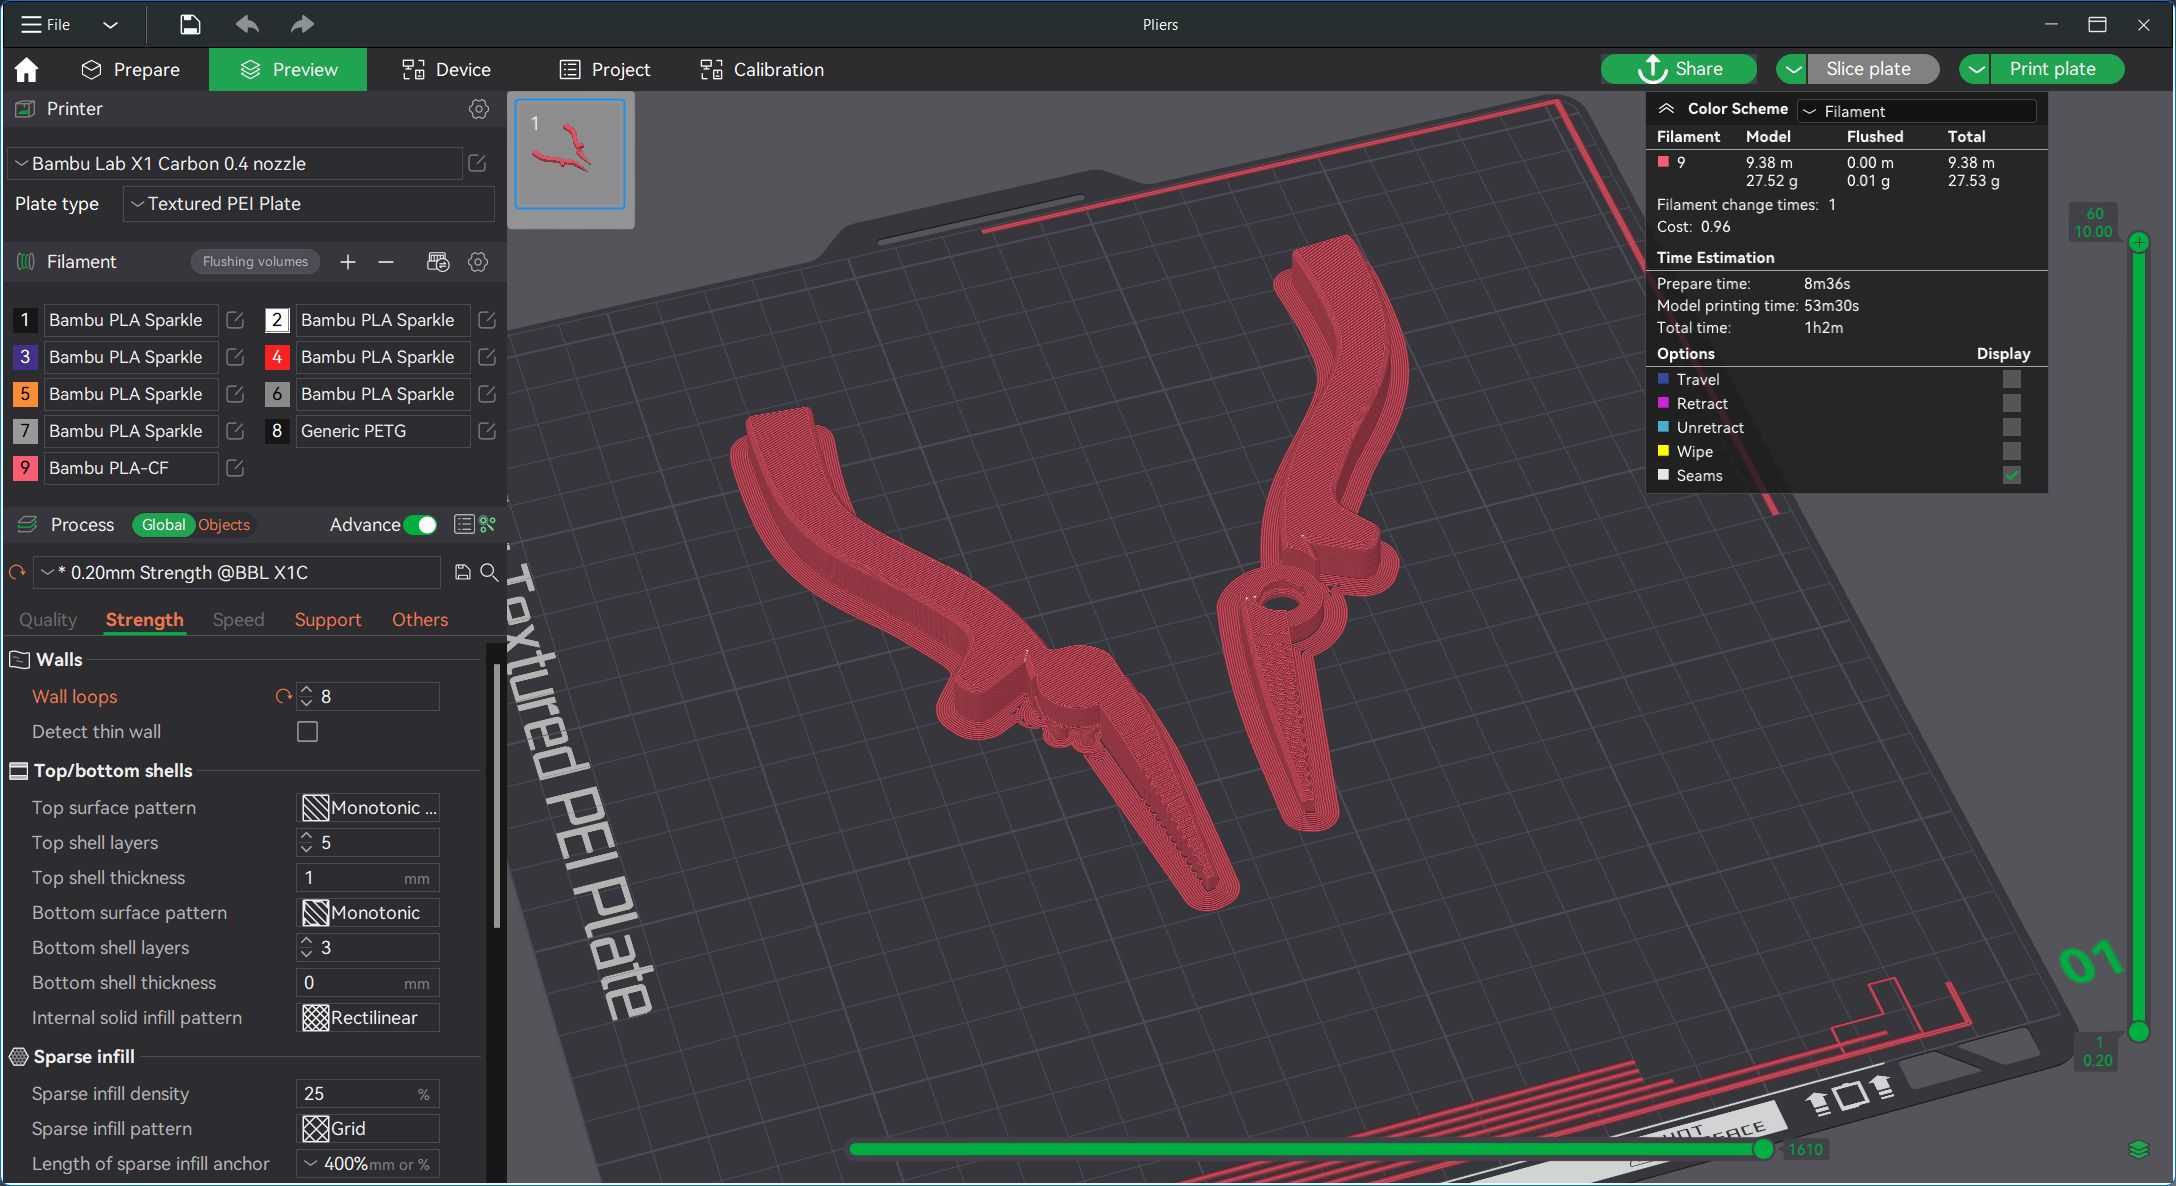Screen dimensions: 2176x1186
Task: Open the Calibration tab
Action: pos(762,70)
